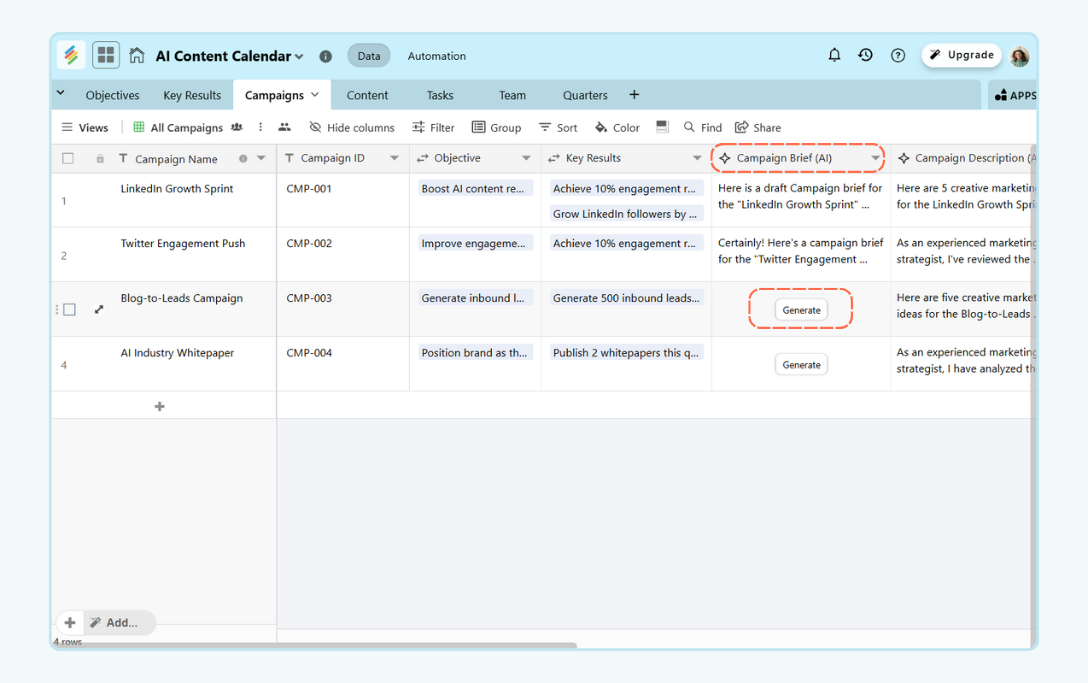Check the Blog-to-Leads Campaign row checkbox
This screenshot has width=1088, height=683.
tap(69, 310)
